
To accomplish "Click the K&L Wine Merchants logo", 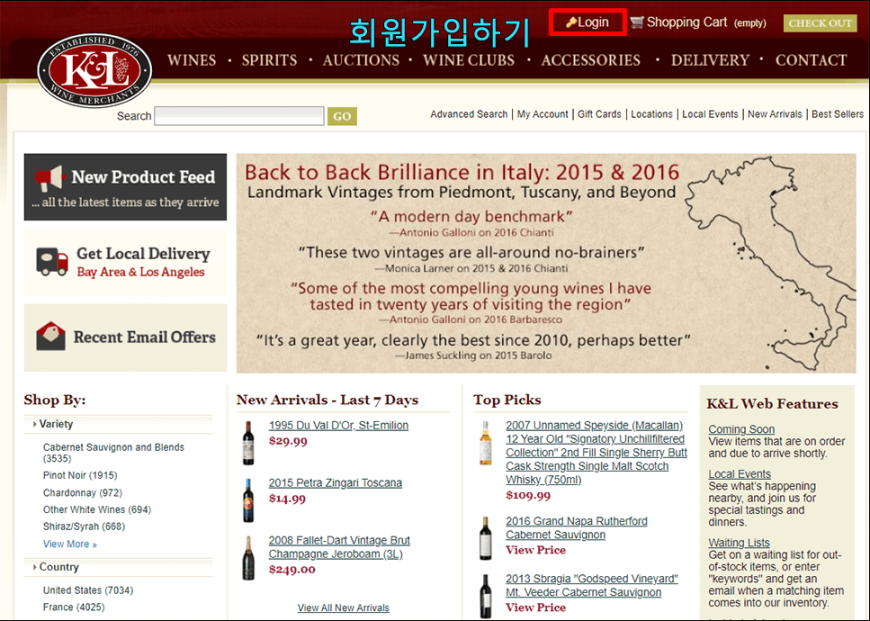I will tap(94, 70).
